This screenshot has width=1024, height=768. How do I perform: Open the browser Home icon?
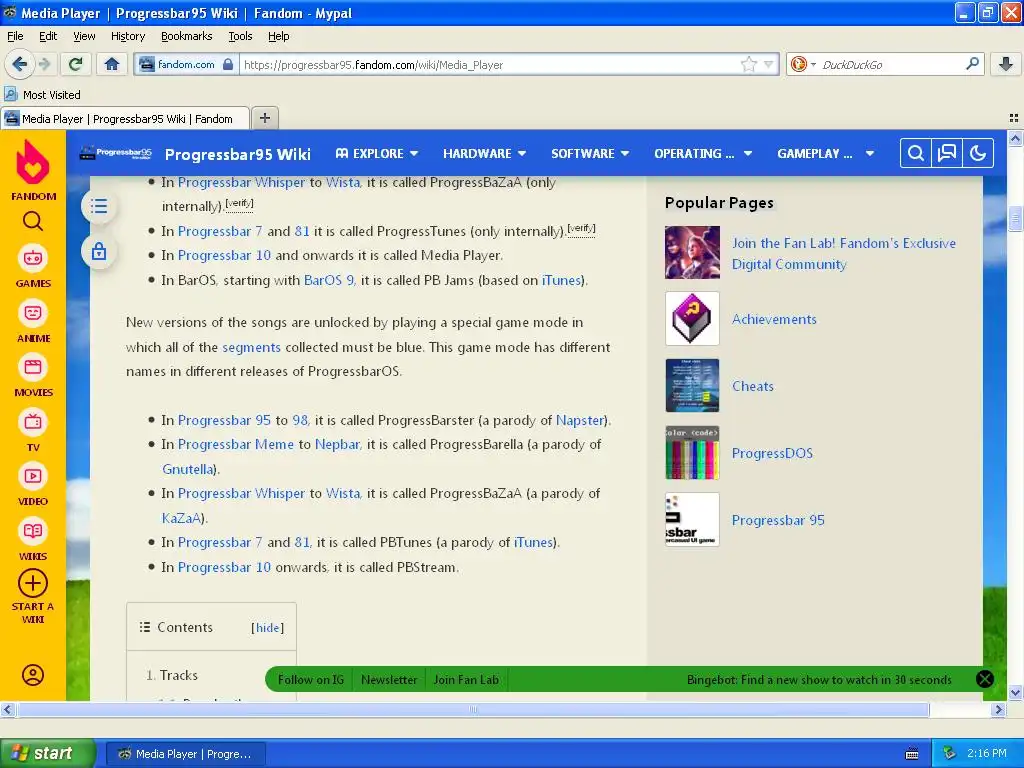[112, 64]
